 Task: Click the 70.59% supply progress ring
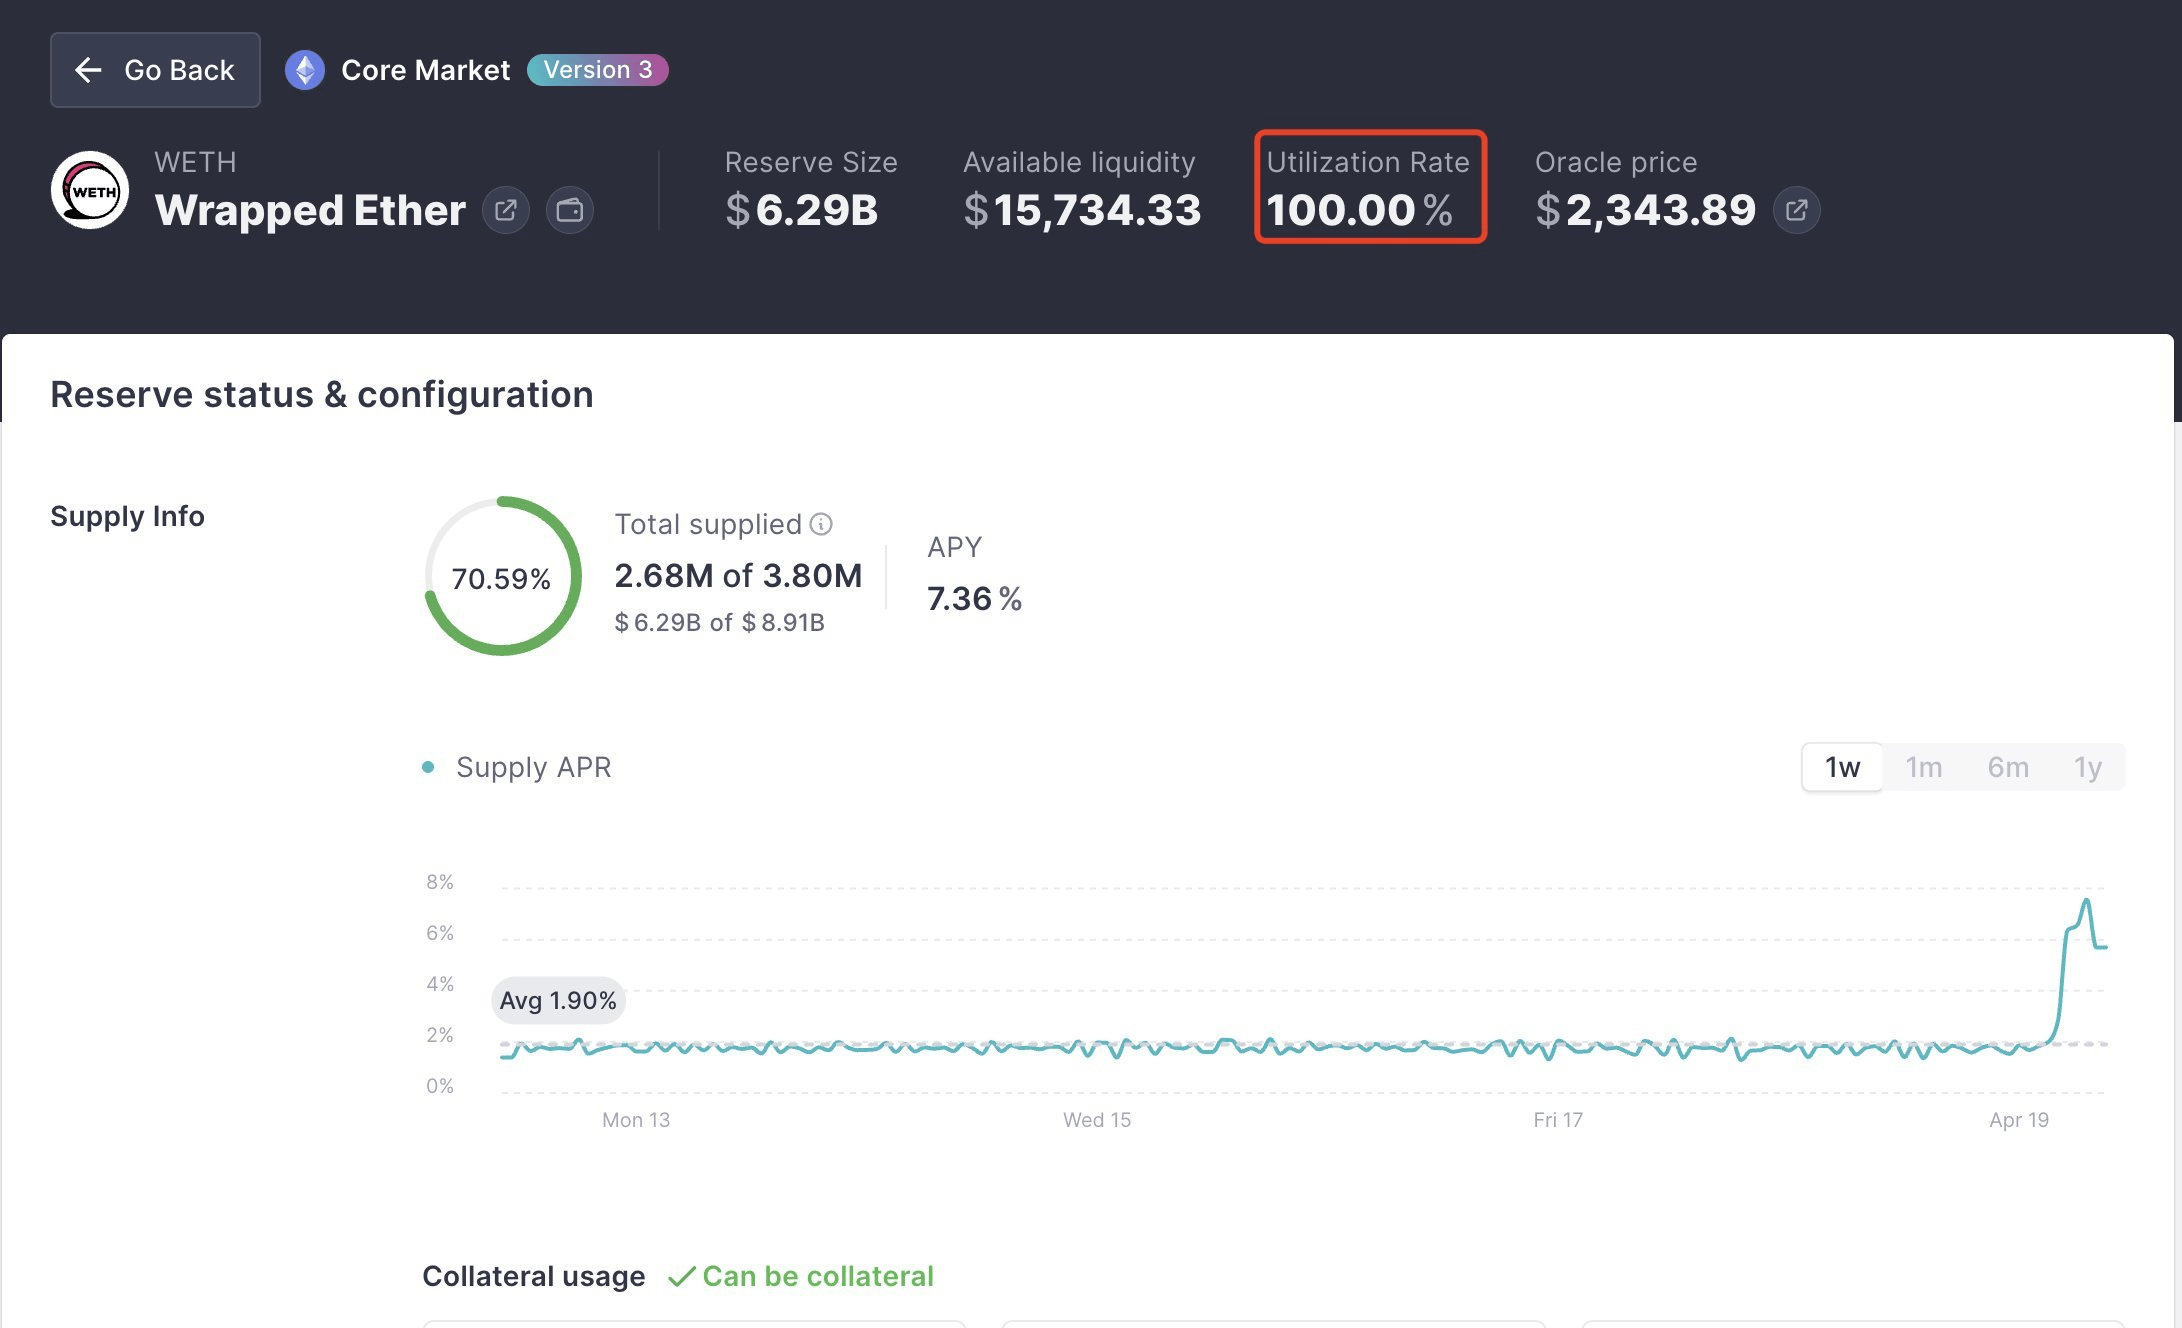pyautogui.click(x=502, y=577)
